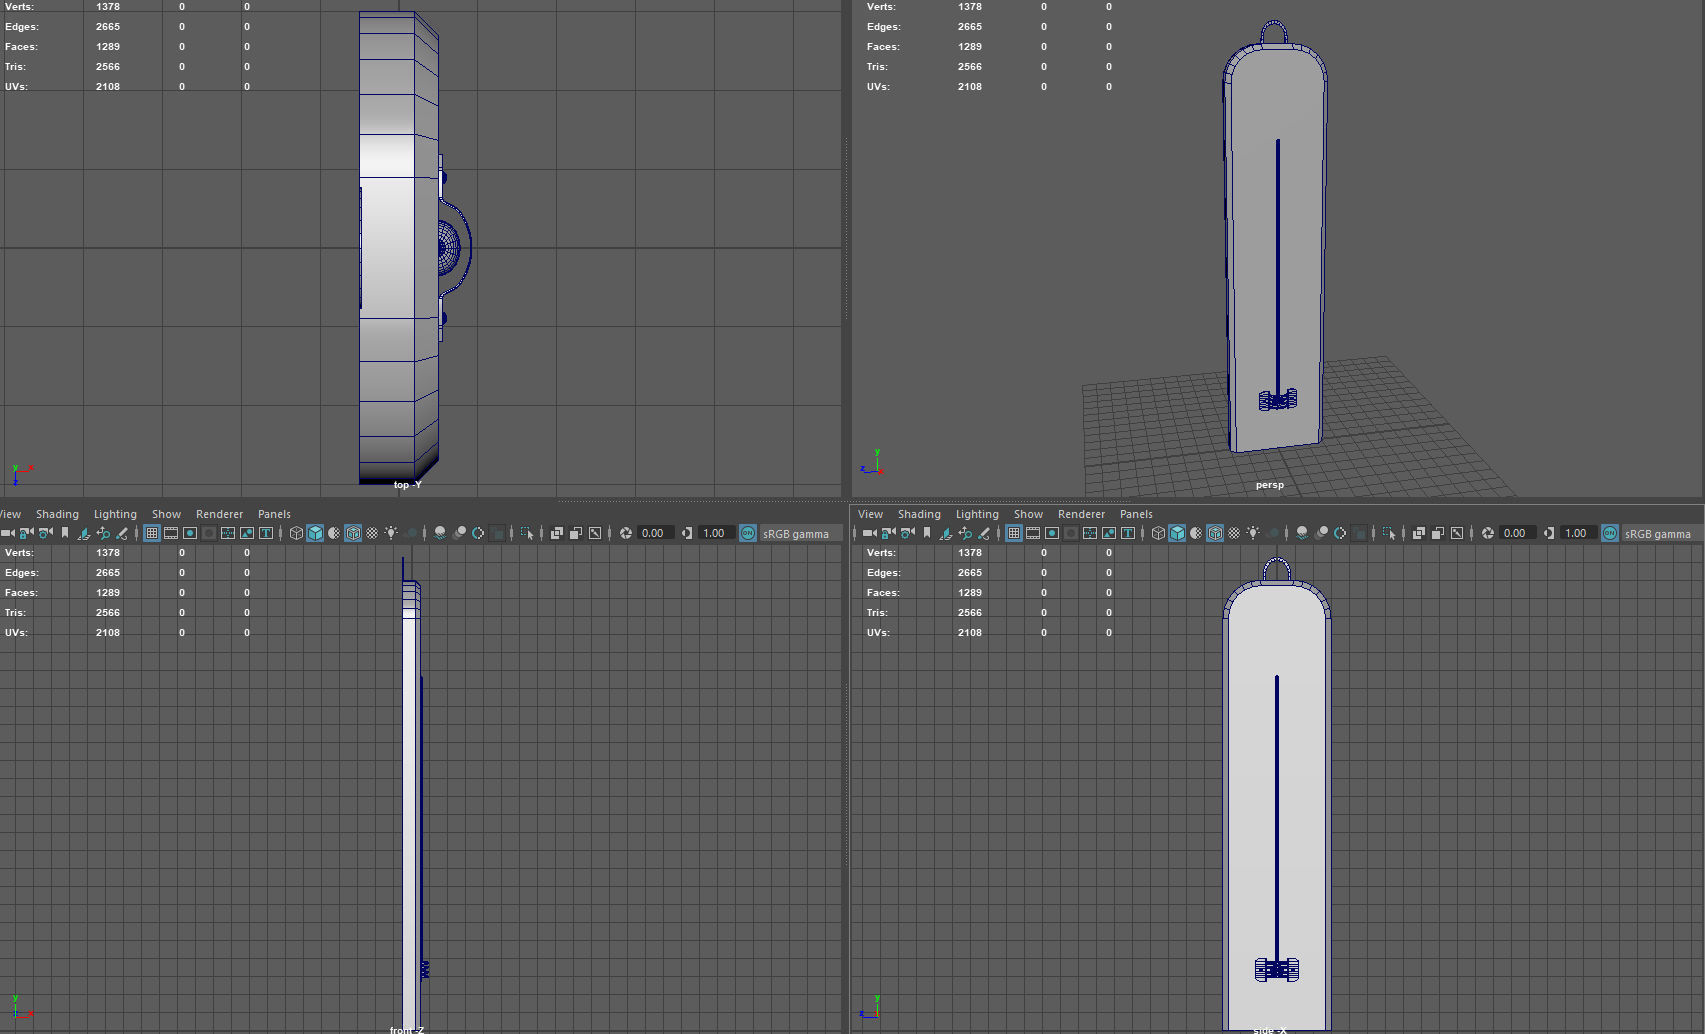Click gamma reset icon in front view panel
Image resolution: width=1705 pixels, height=1034 pixels.
687,533
